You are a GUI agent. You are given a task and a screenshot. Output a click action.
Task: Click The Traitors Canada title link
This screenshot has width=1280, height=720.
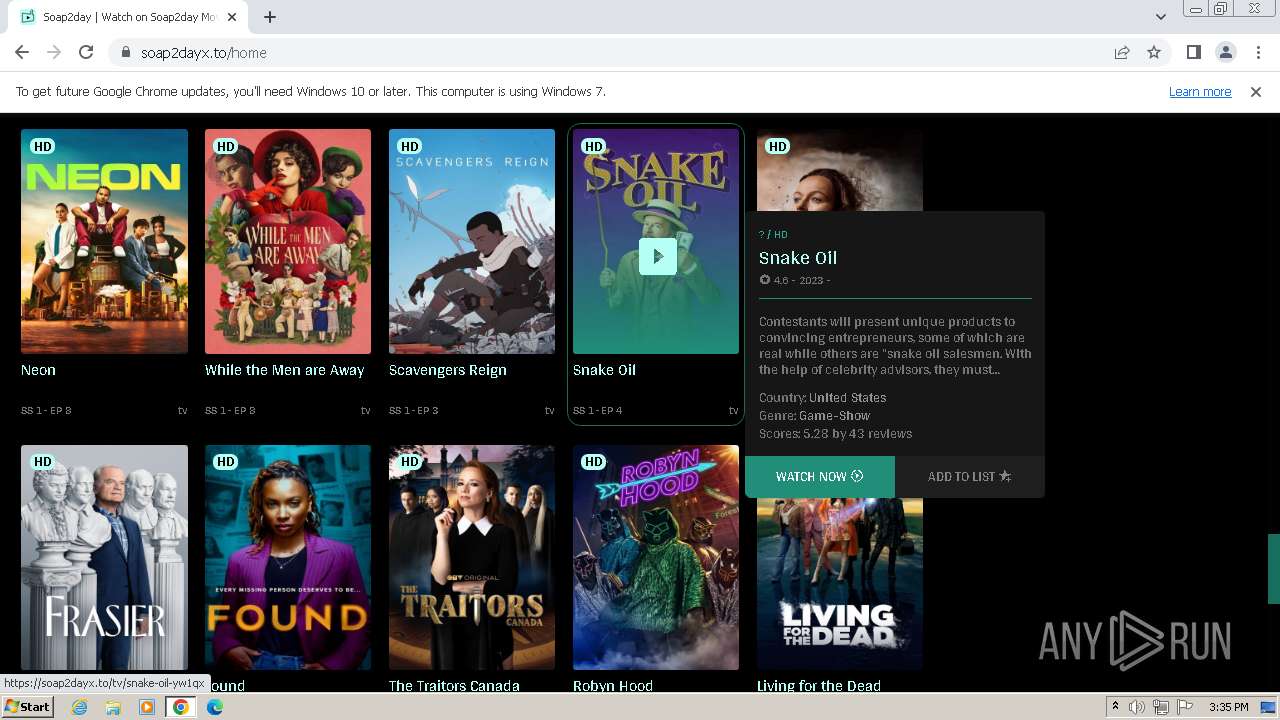tap(454, 686)
